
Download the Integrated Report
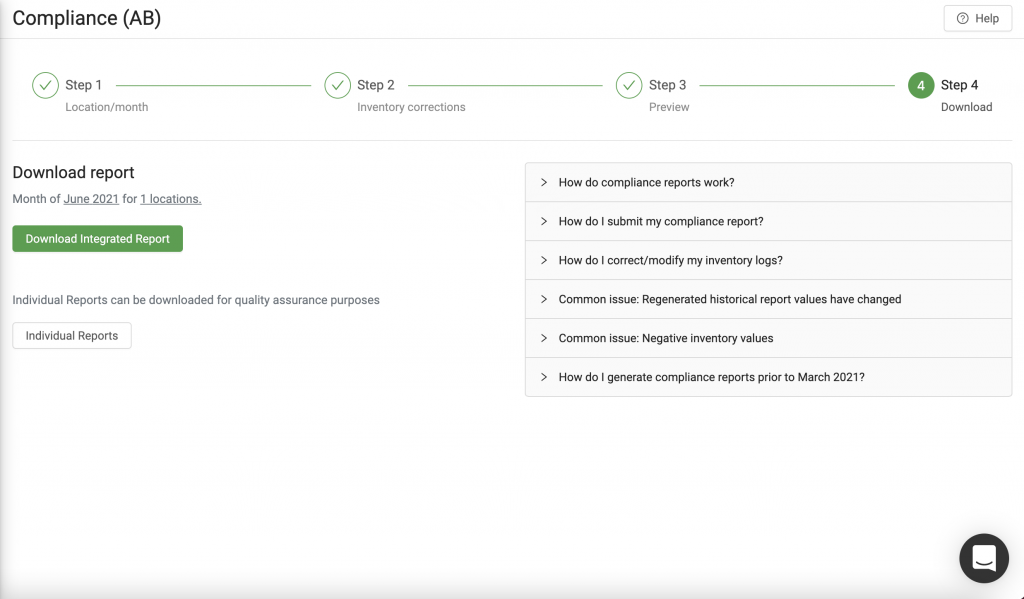pyautogui.click(x=97, y=238)
